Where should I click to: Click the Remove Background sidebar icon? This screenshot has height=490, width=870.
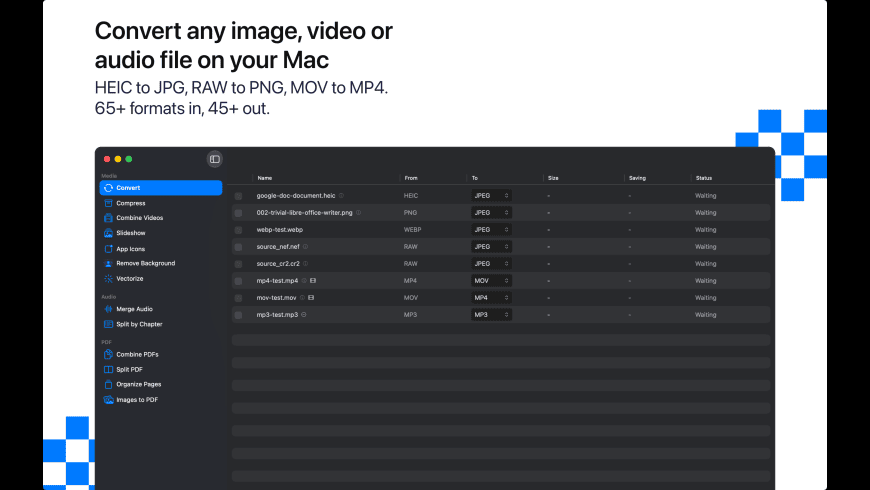tap(108, 264)
